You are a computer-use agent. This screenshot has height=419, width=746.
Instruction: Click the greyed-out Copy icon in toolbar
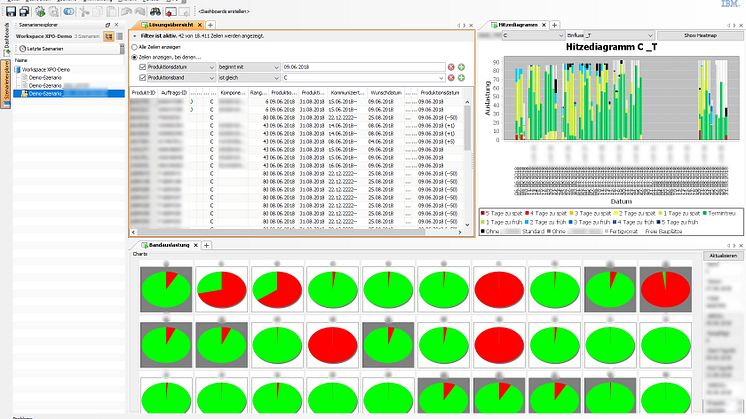(x=98, y=11)
